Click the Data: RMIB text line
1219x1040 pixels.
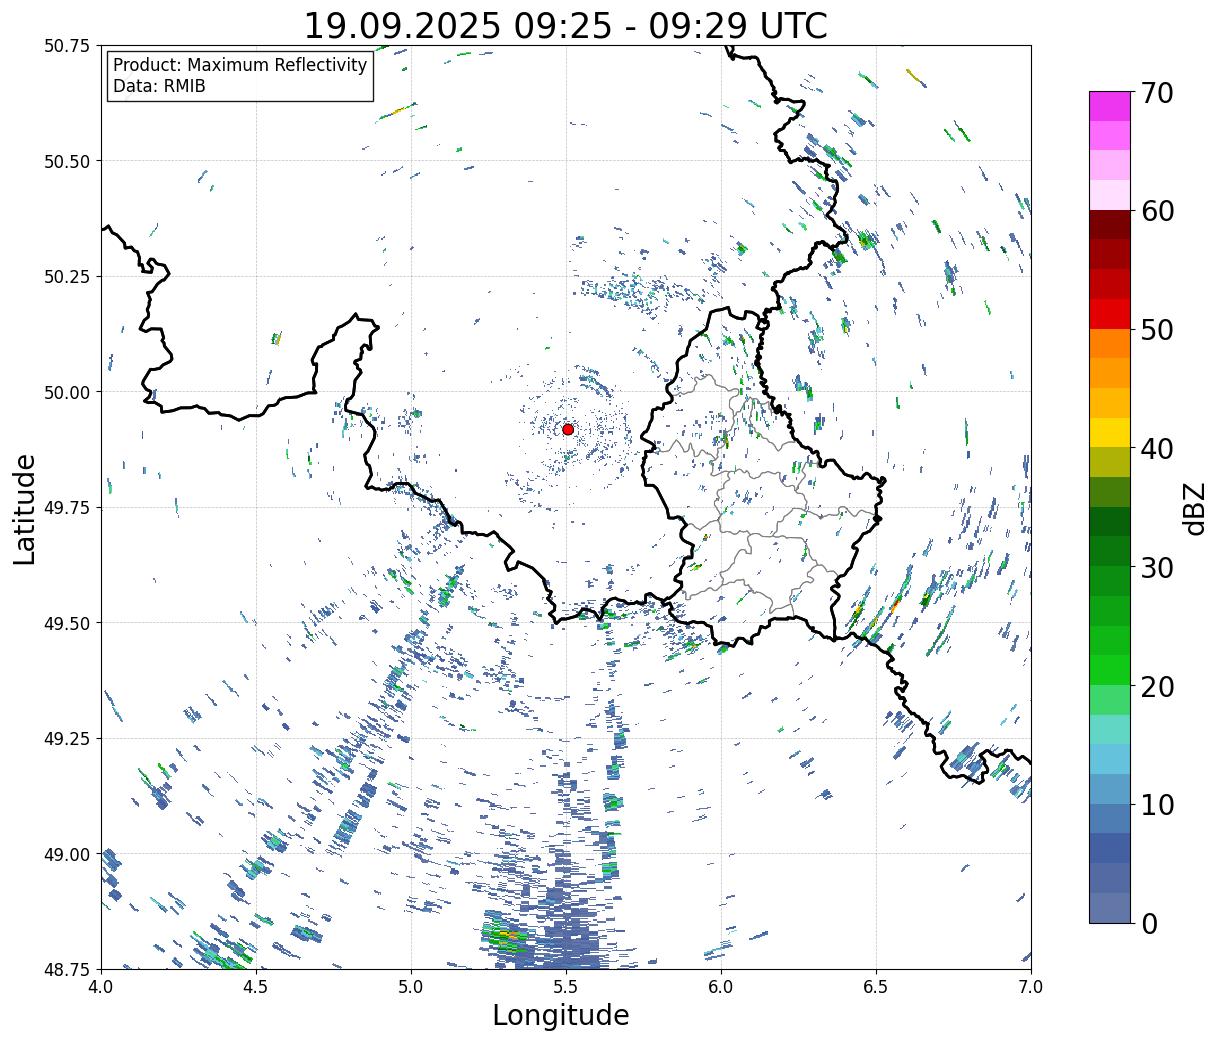159,87
